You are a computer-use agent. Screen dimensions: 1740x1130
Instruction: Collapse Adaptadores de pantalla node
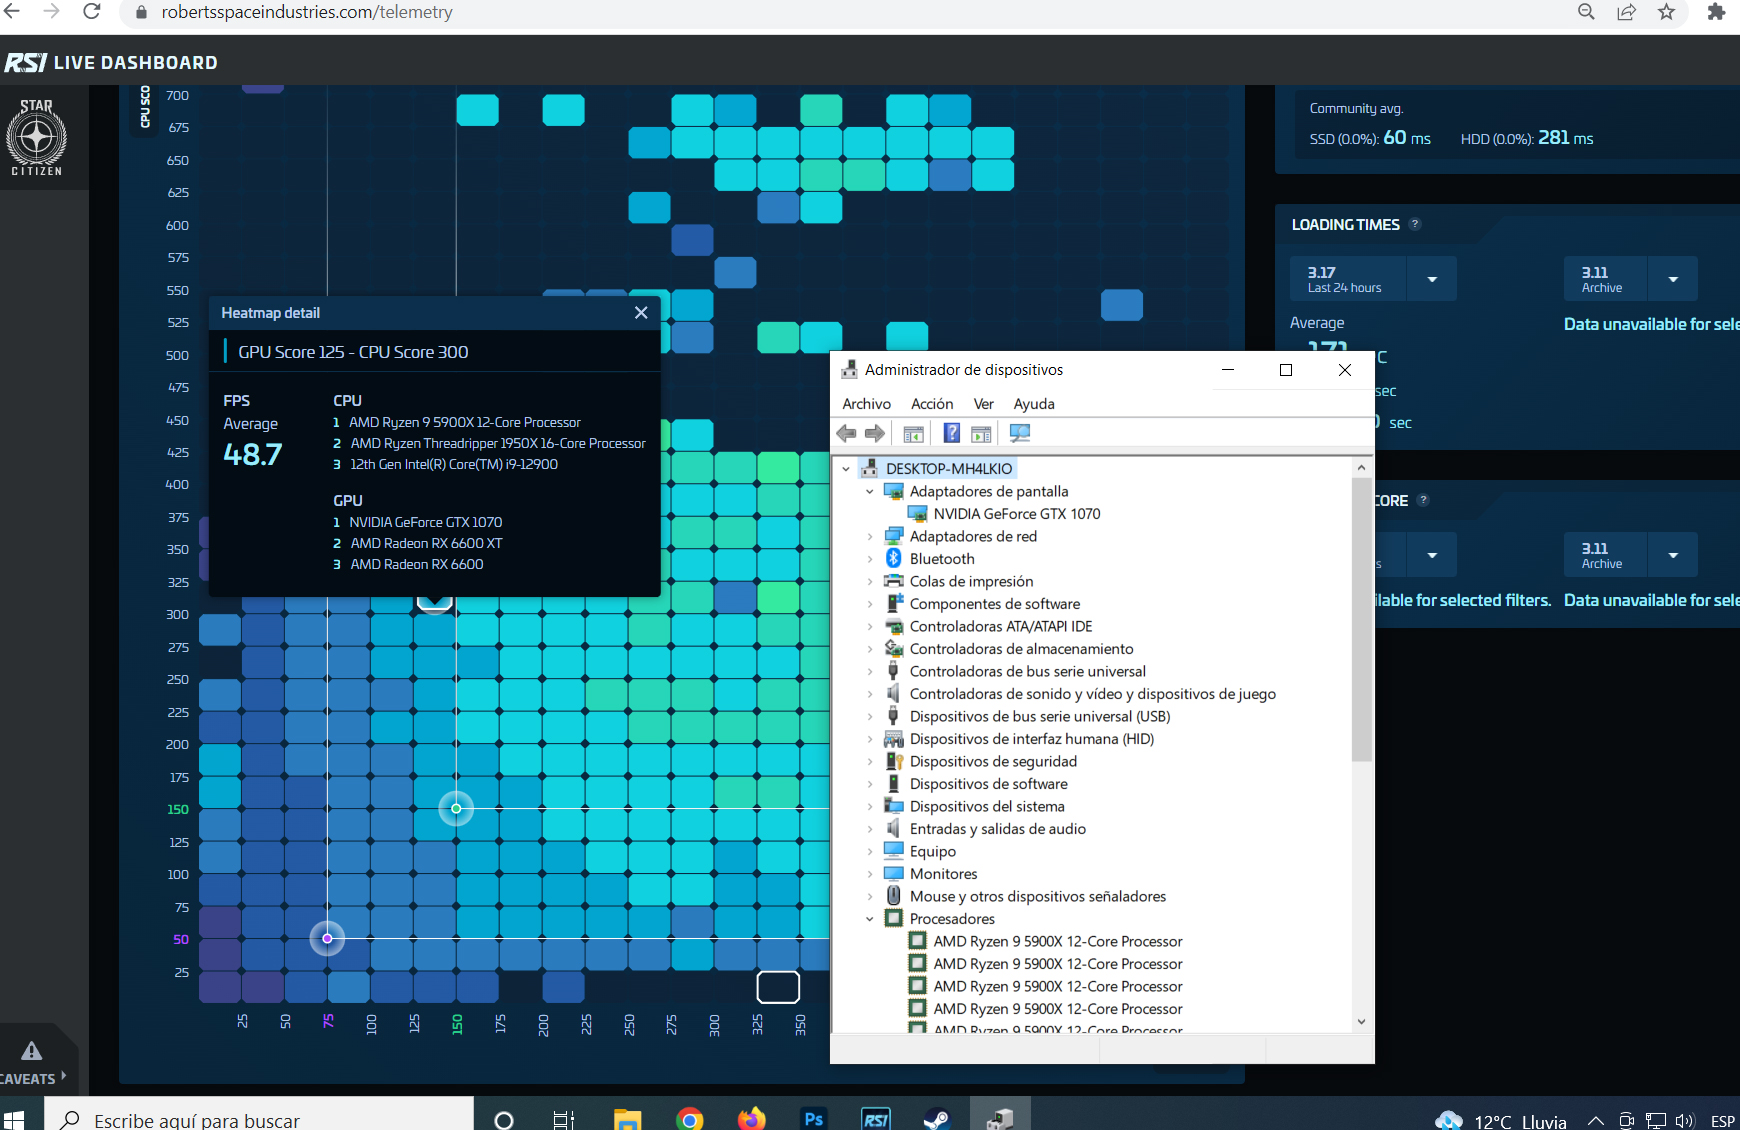click(x=870, y=491)
